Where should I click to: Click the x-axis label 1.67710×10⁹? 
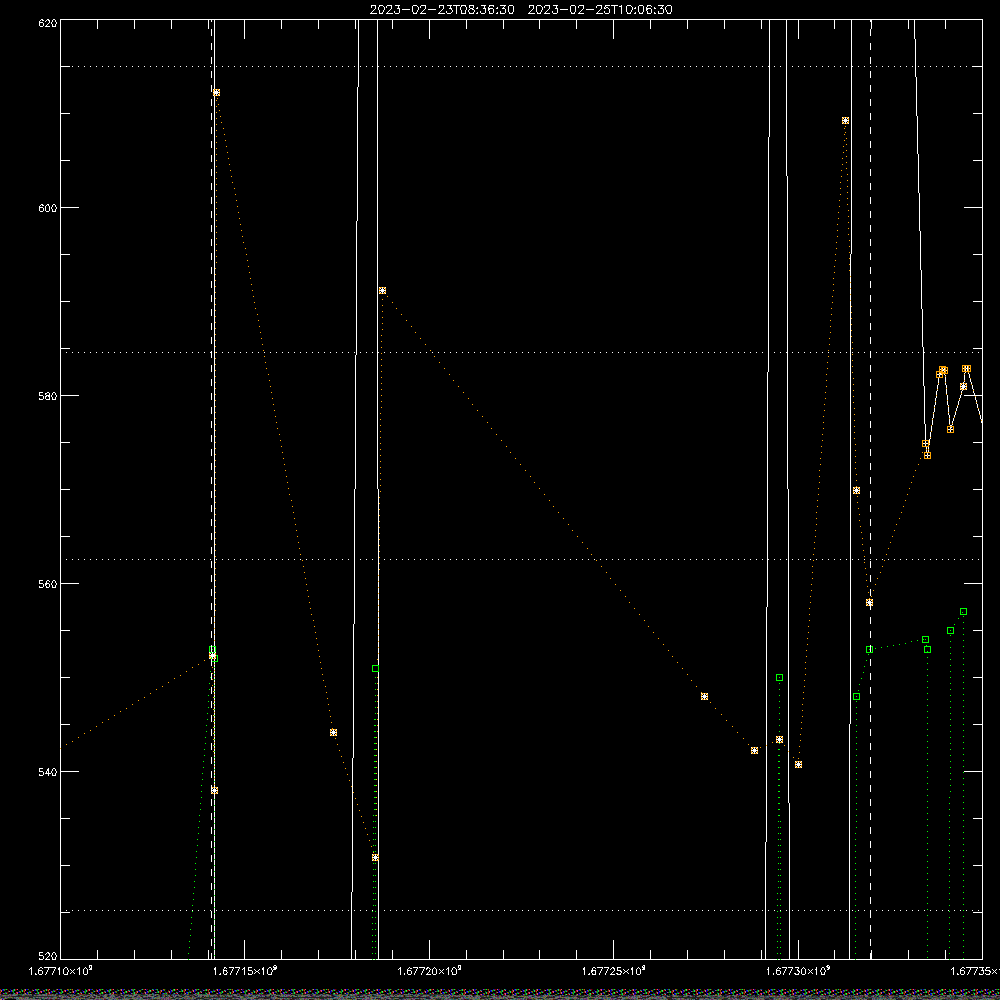pyautogui.click(x=60, y=971)
